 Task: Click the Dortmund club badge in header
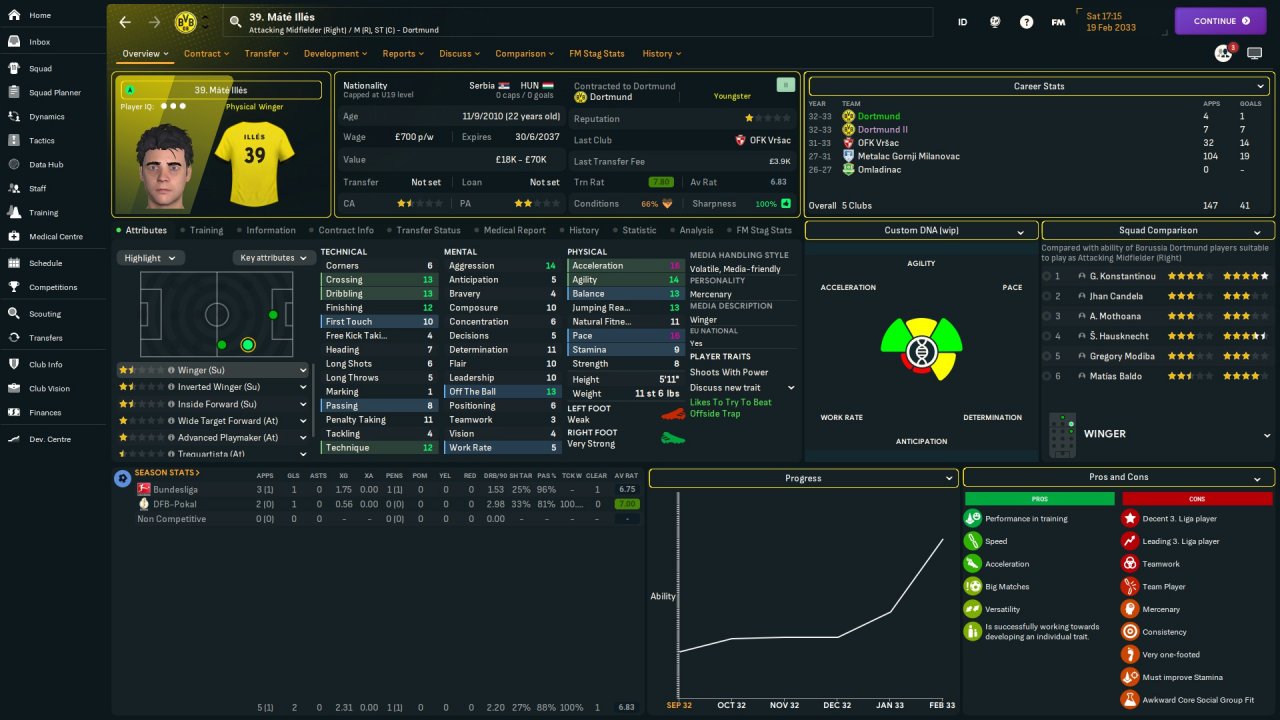[x=184, y=21]
